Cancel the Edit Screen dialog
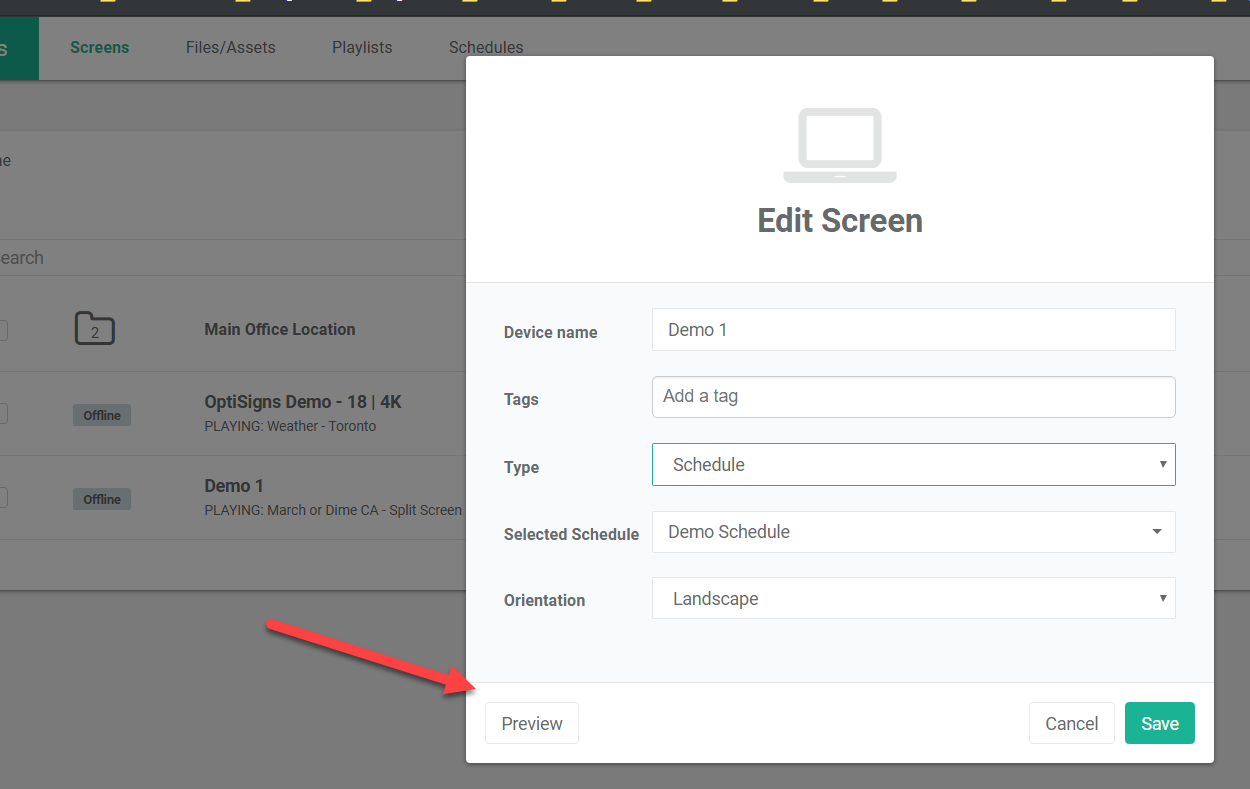The height and width of the screenshot is (789, 1250). [x=1072, y=723]
